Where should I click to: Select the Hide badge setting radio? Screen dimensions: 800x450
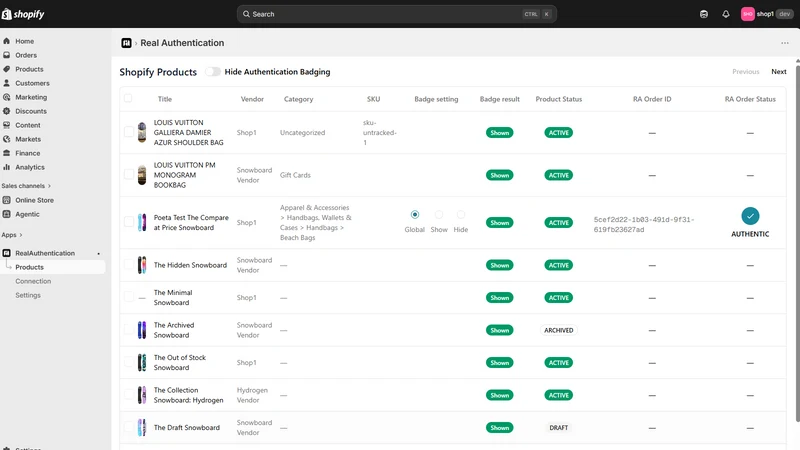pos(461,215)
